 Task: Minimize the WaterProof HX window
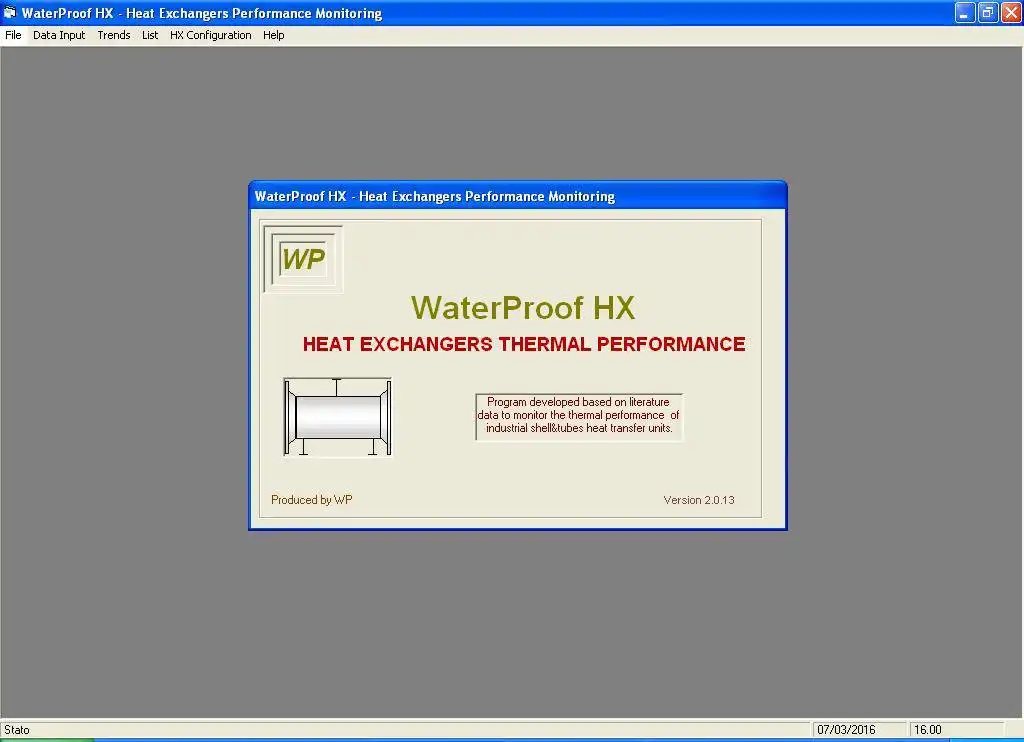pyautogui.click(x=965, y=12)
